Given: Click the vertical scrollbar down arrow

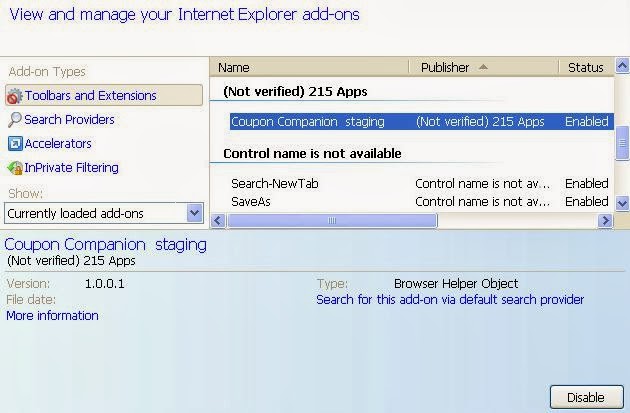Looking at the screenshot, I should [622, 203].
